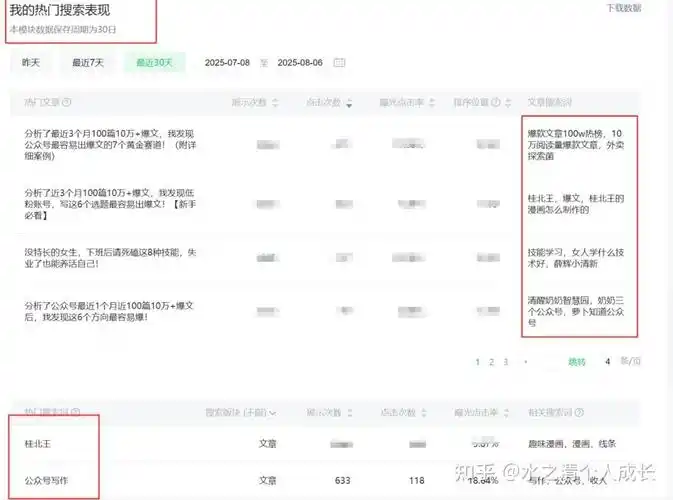This screenshot has height=500, width=673.
Task: Open article about 7个黄金赛道
Action: (x=110, y=145)
